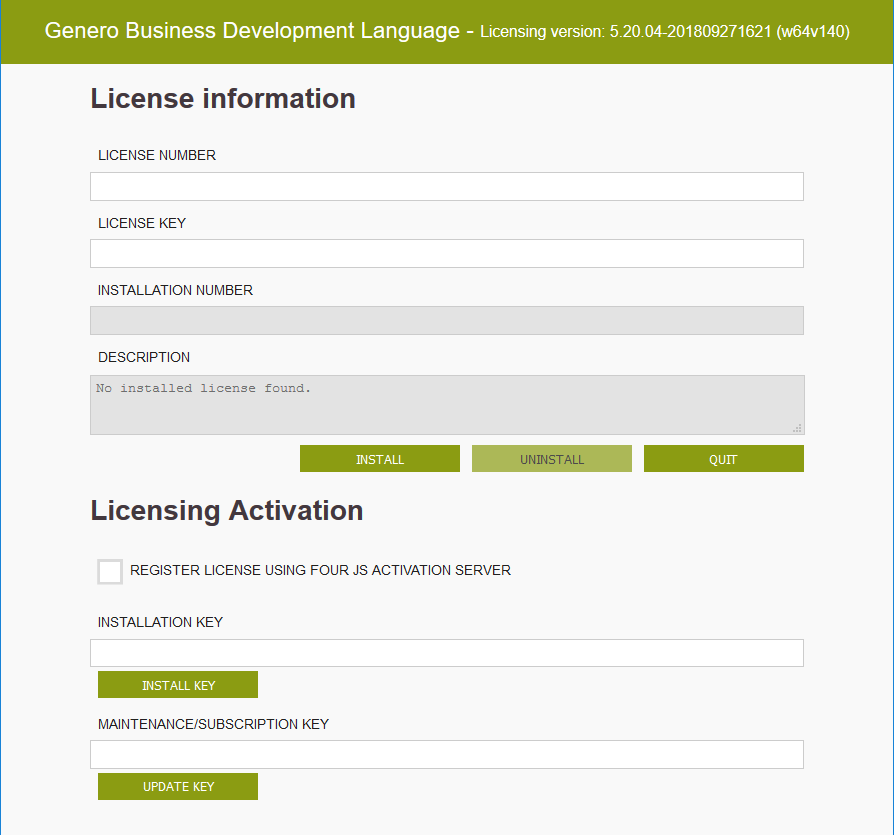Click the UPDATE KEY button
This screenshot has height=835, width=894.
(178, 787)
